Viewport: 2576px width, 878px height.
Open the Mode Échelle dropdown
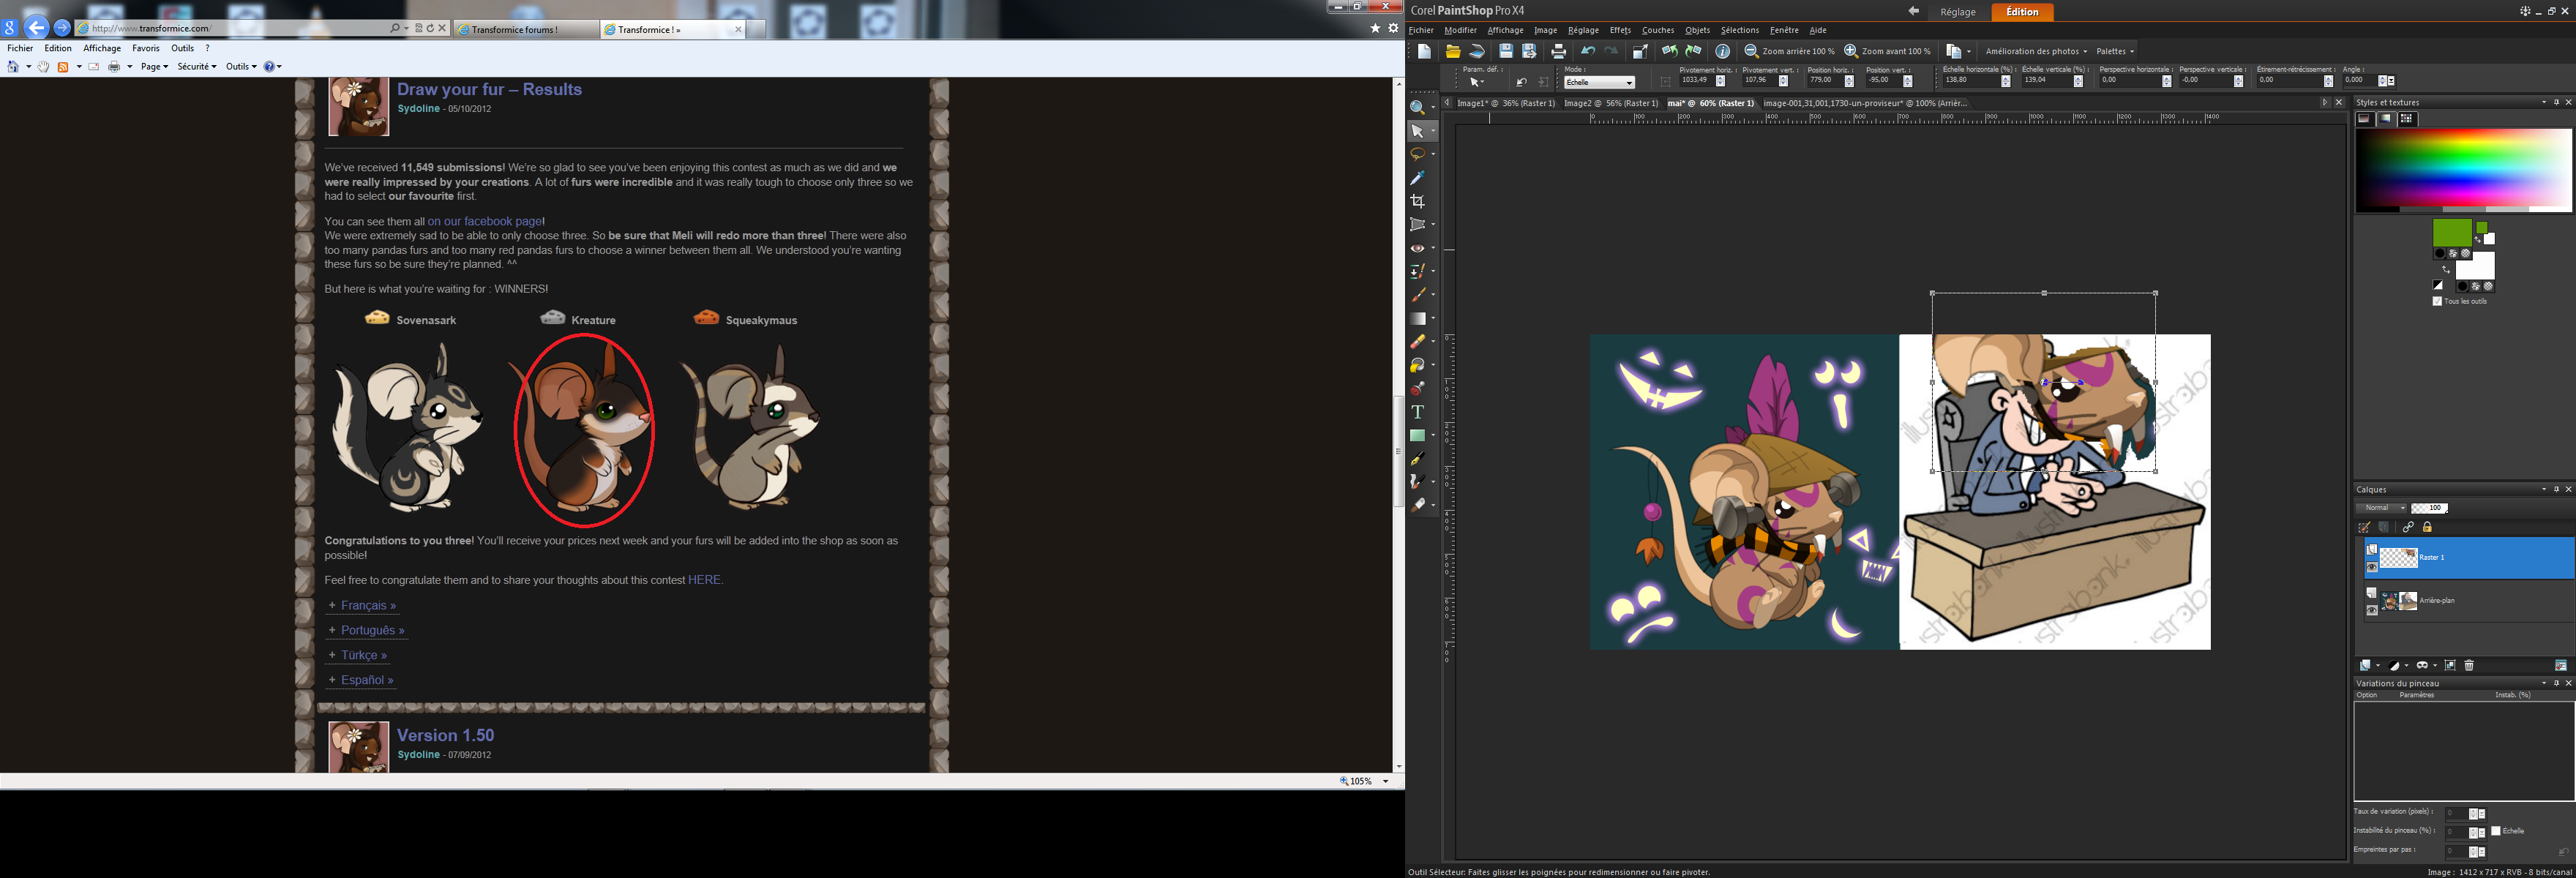click(1599, 82)
